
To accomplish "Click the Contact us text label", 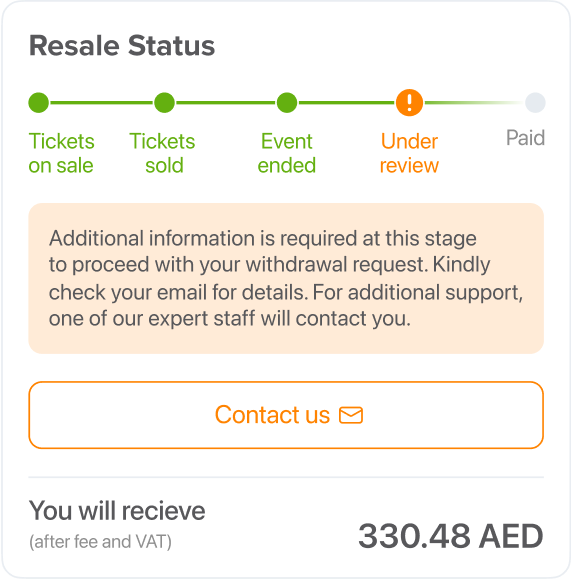I will point(272,415).
